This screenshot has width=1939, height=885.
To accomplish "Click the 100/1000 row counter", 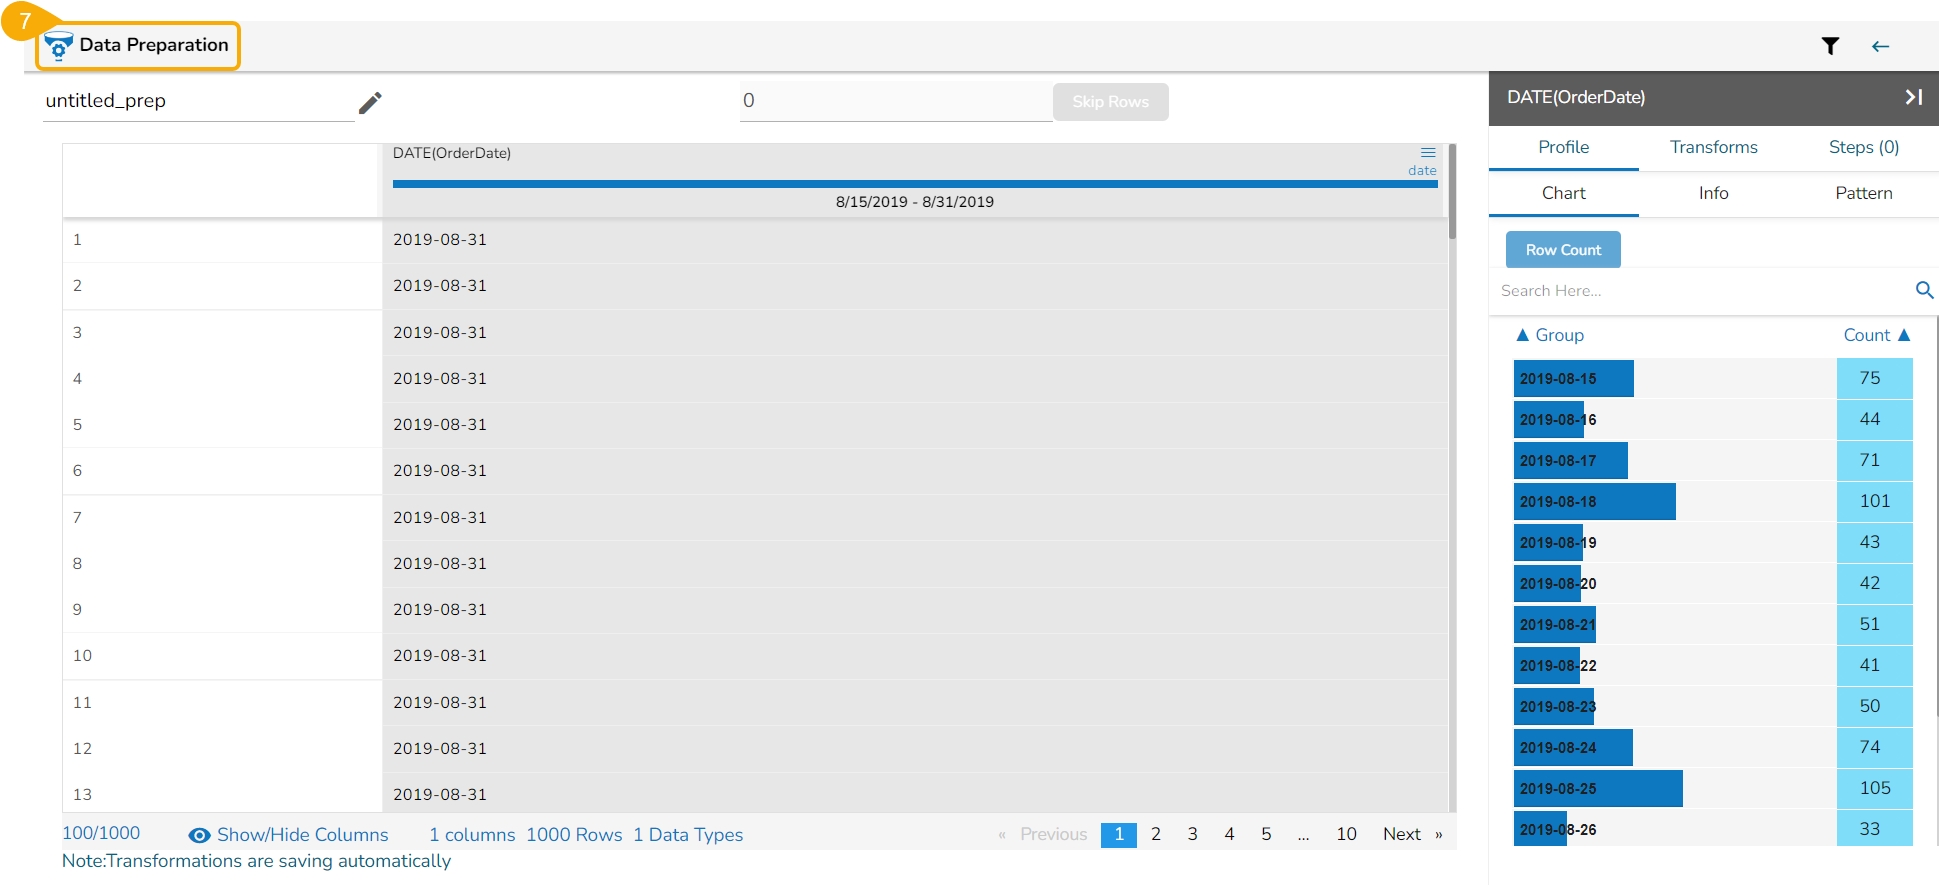I will [x=101, y=834].
